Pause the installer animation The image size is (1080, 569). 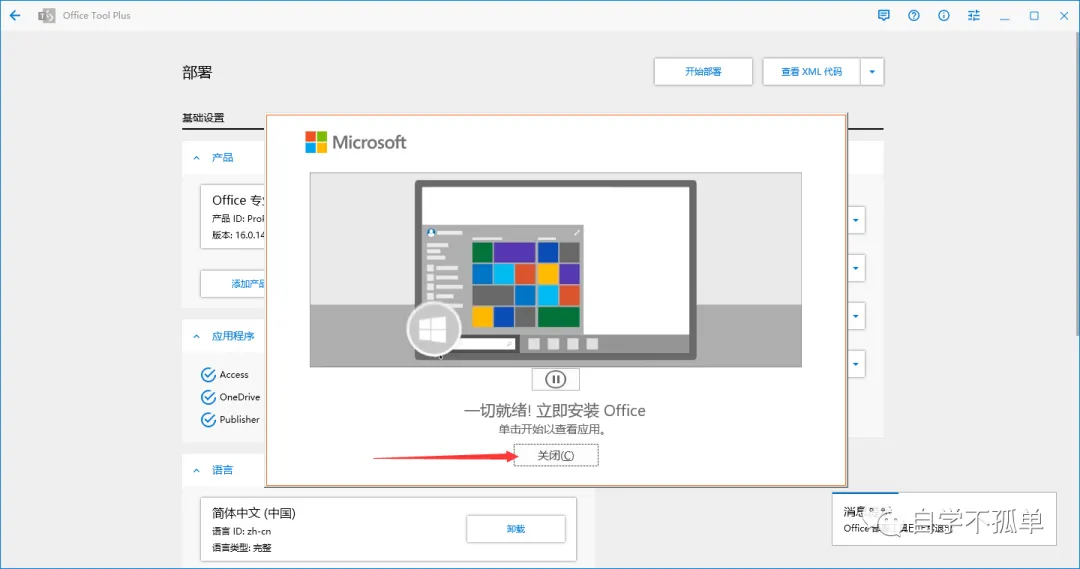(555, 380)
